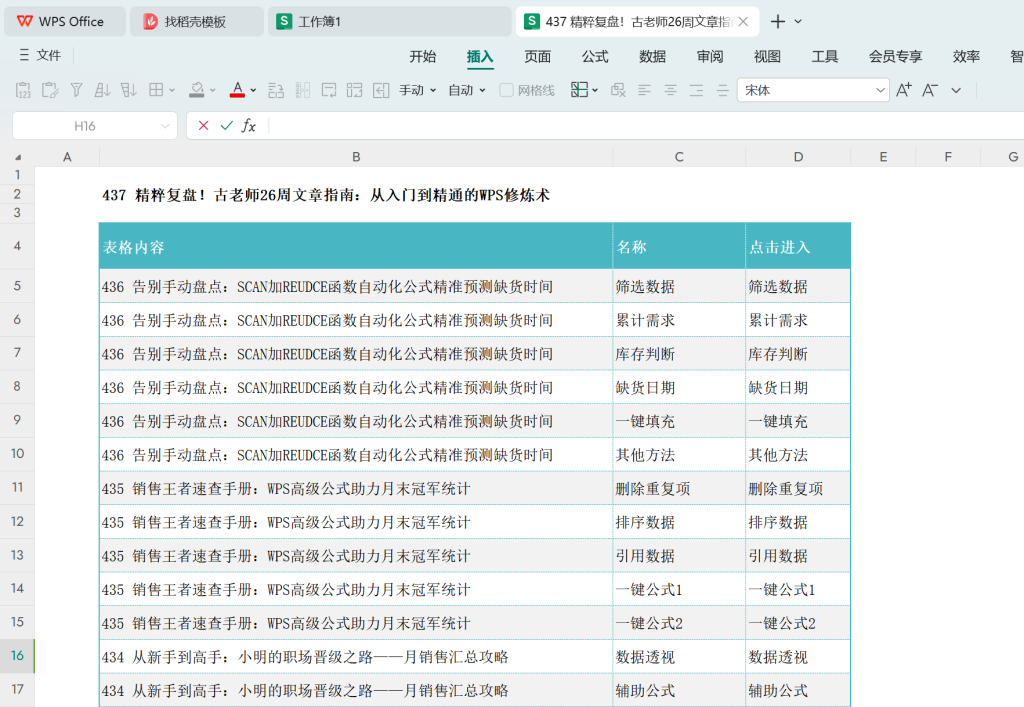Click the wrap text icon
The width and height of the screenshot is (1024, 707).
click(329, 90)
